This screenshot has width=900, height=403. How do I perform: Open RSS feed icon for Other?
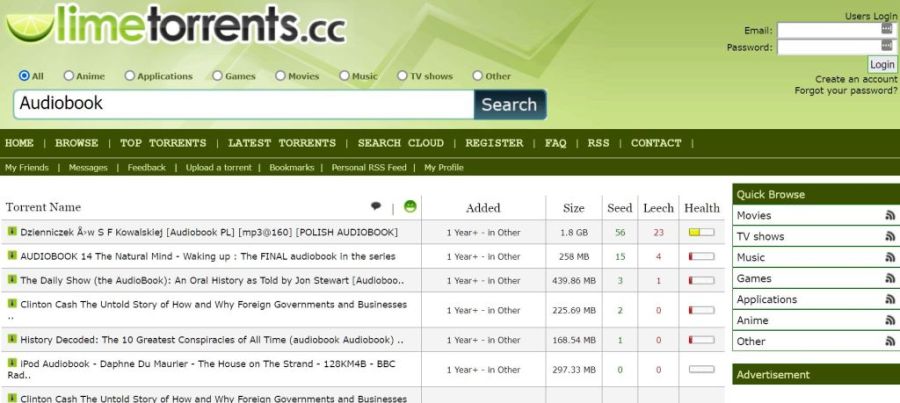tap(890, 342)
